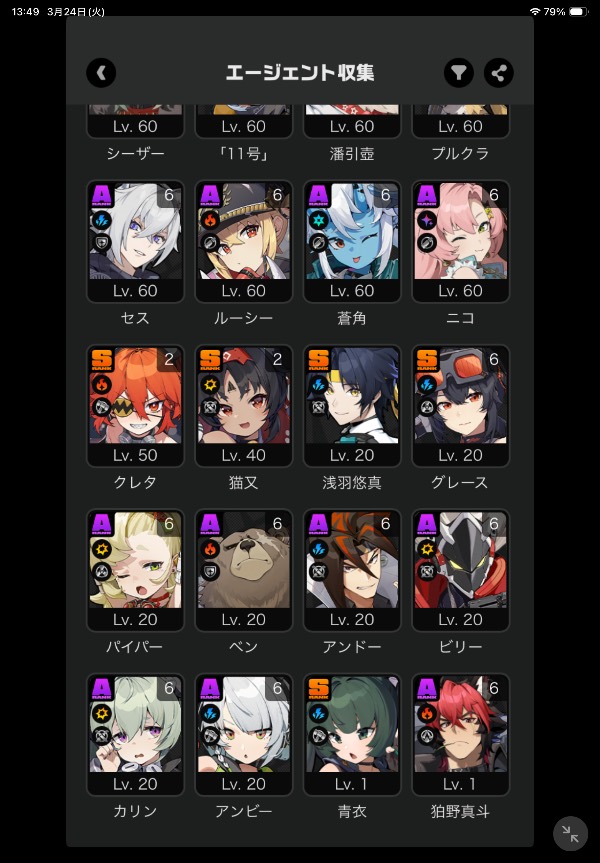Viewport: 600px width, 863px height.
Task: Tap the アンビー agent name label
Action: pyautogui.click(x=243, y=811)
